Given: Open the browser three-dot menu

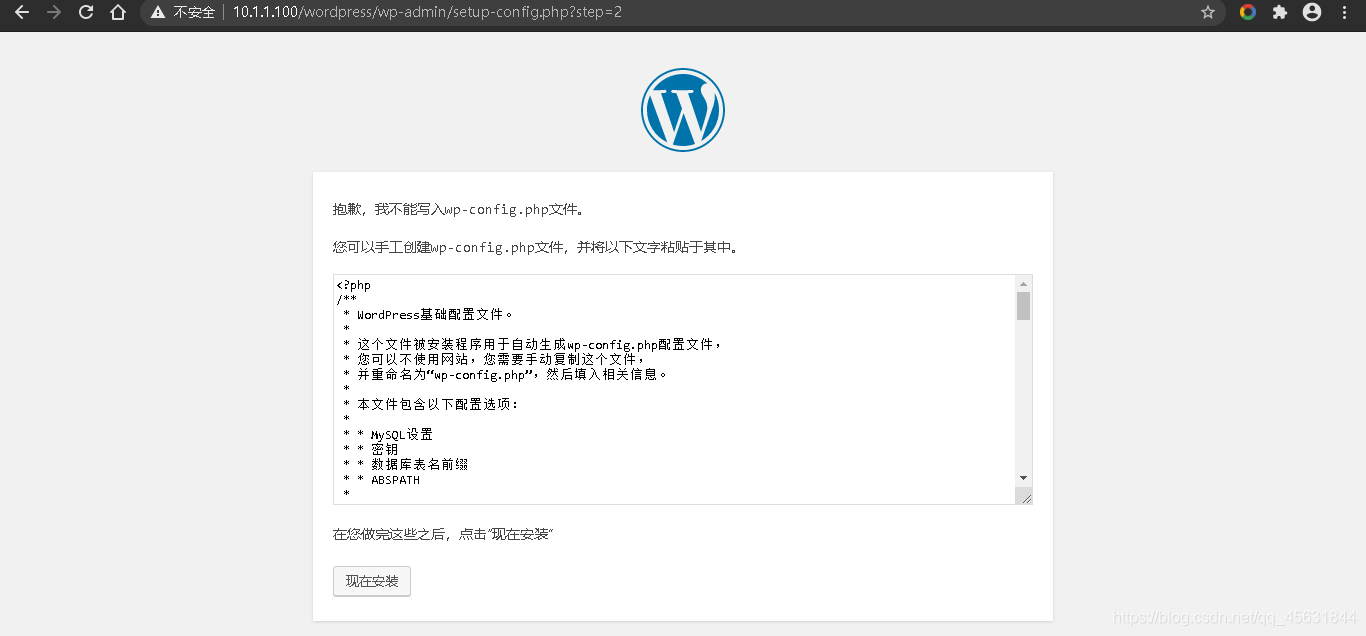Looking at the screenshot, I should (x=1344, y=12).
